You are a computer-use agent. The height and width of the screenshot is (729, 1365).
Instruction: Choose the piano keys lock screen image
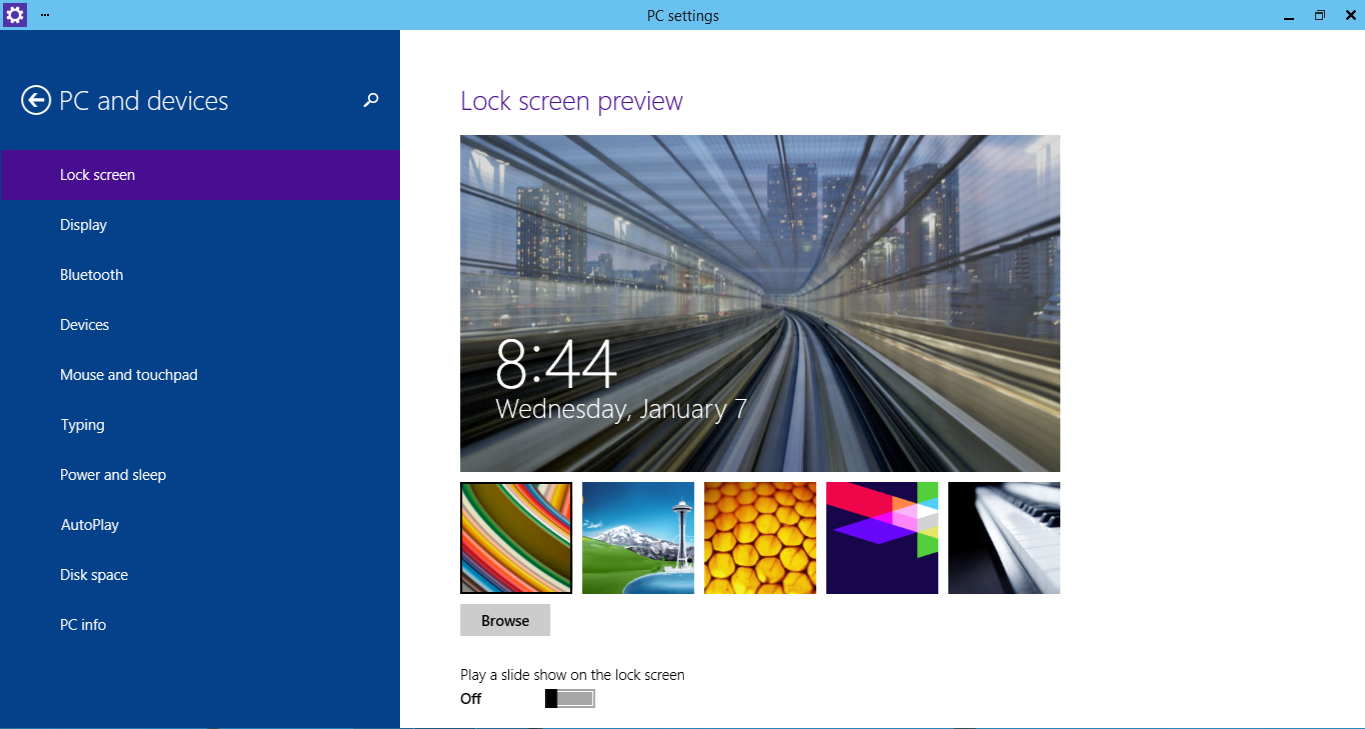(x=1004, y=538)
